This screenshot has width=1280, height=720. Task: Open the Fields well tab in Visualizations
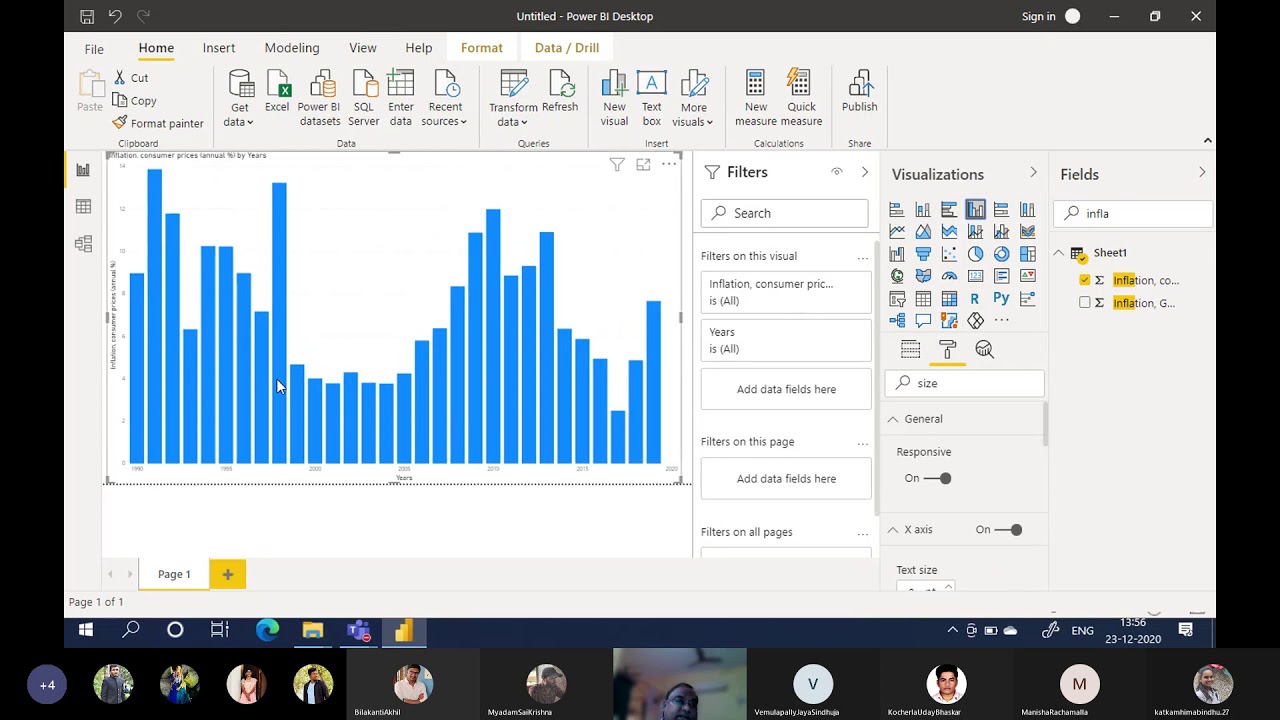[x=910, y=349]
